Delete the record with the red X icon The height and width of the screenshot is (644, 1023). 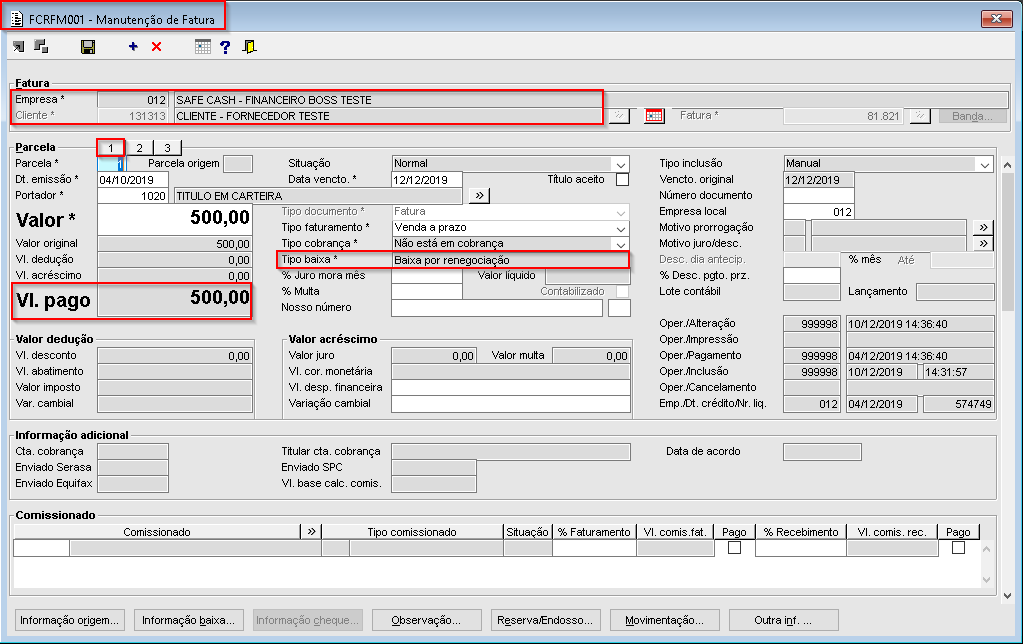[x=157, y=46]
